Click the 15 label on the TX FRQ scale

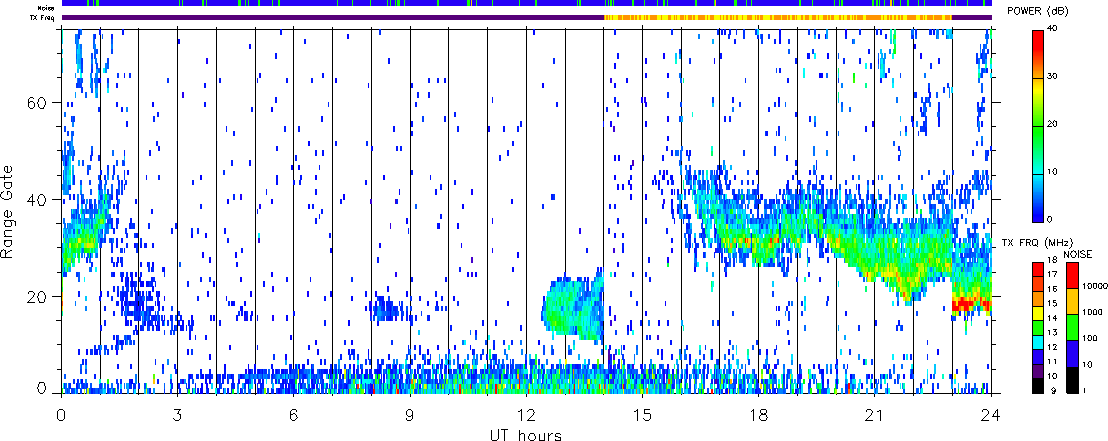click(x=1053, y=304)
